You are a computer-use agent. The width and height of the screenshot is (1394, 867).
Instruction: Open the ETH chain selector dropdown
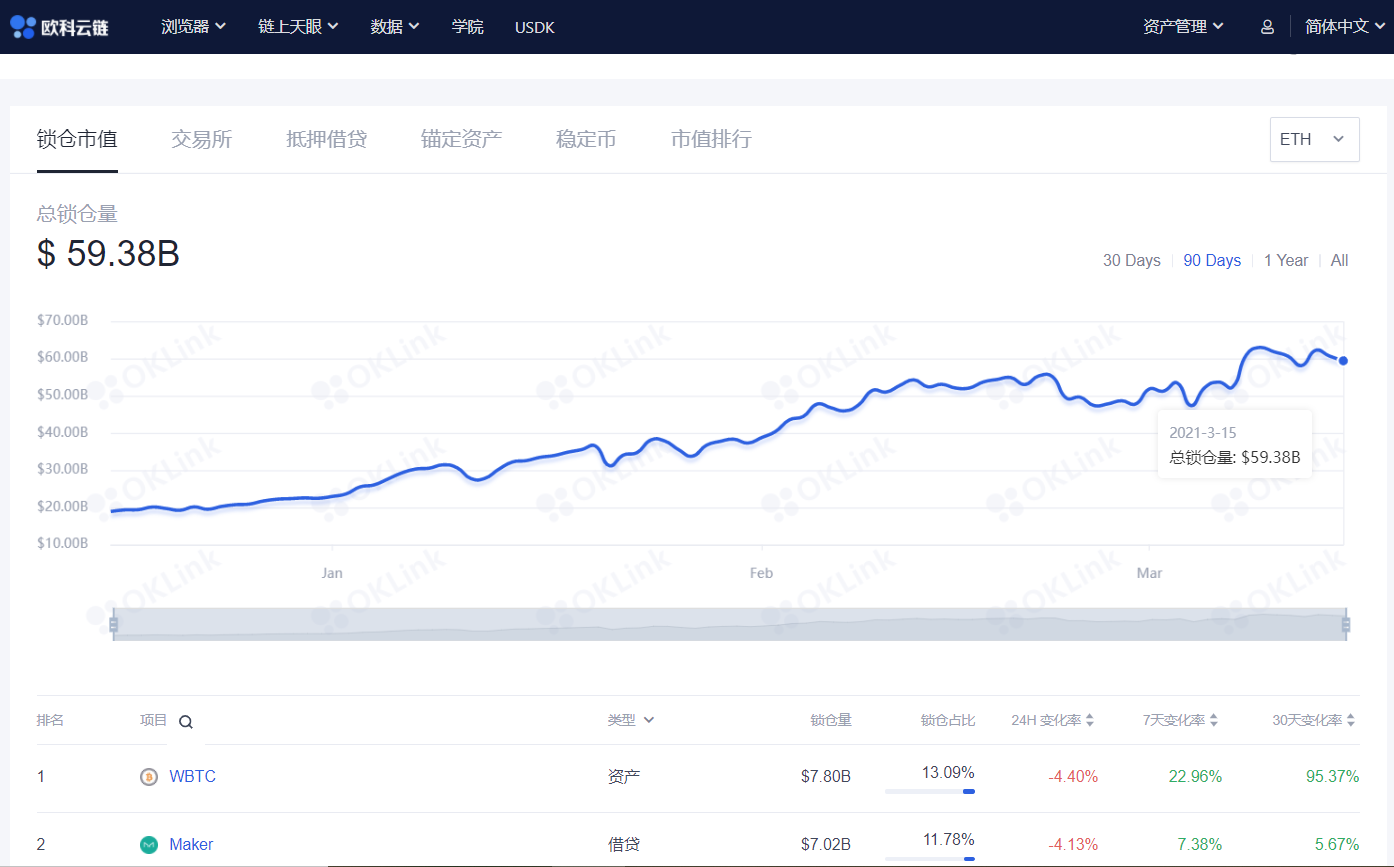click(1314, 139)
